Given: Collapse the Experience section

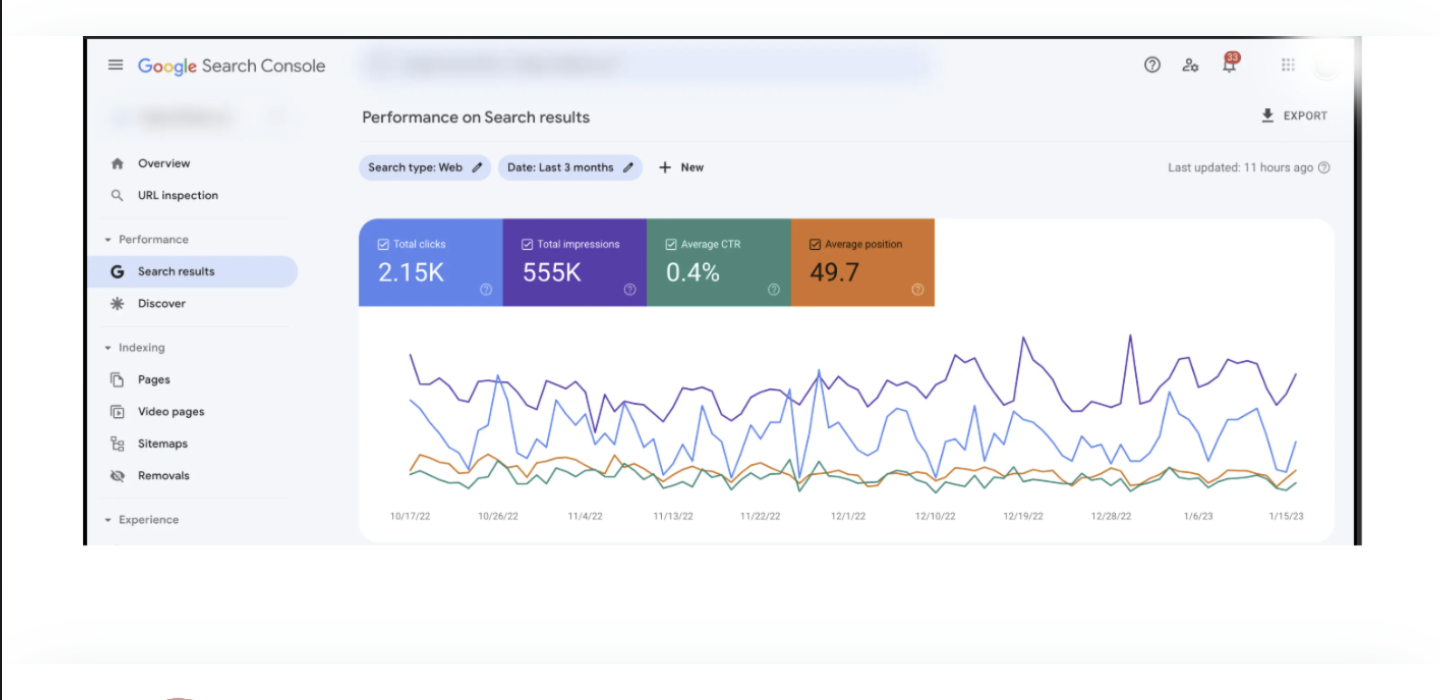Looking at the screenshot, I should click(107, 519).
